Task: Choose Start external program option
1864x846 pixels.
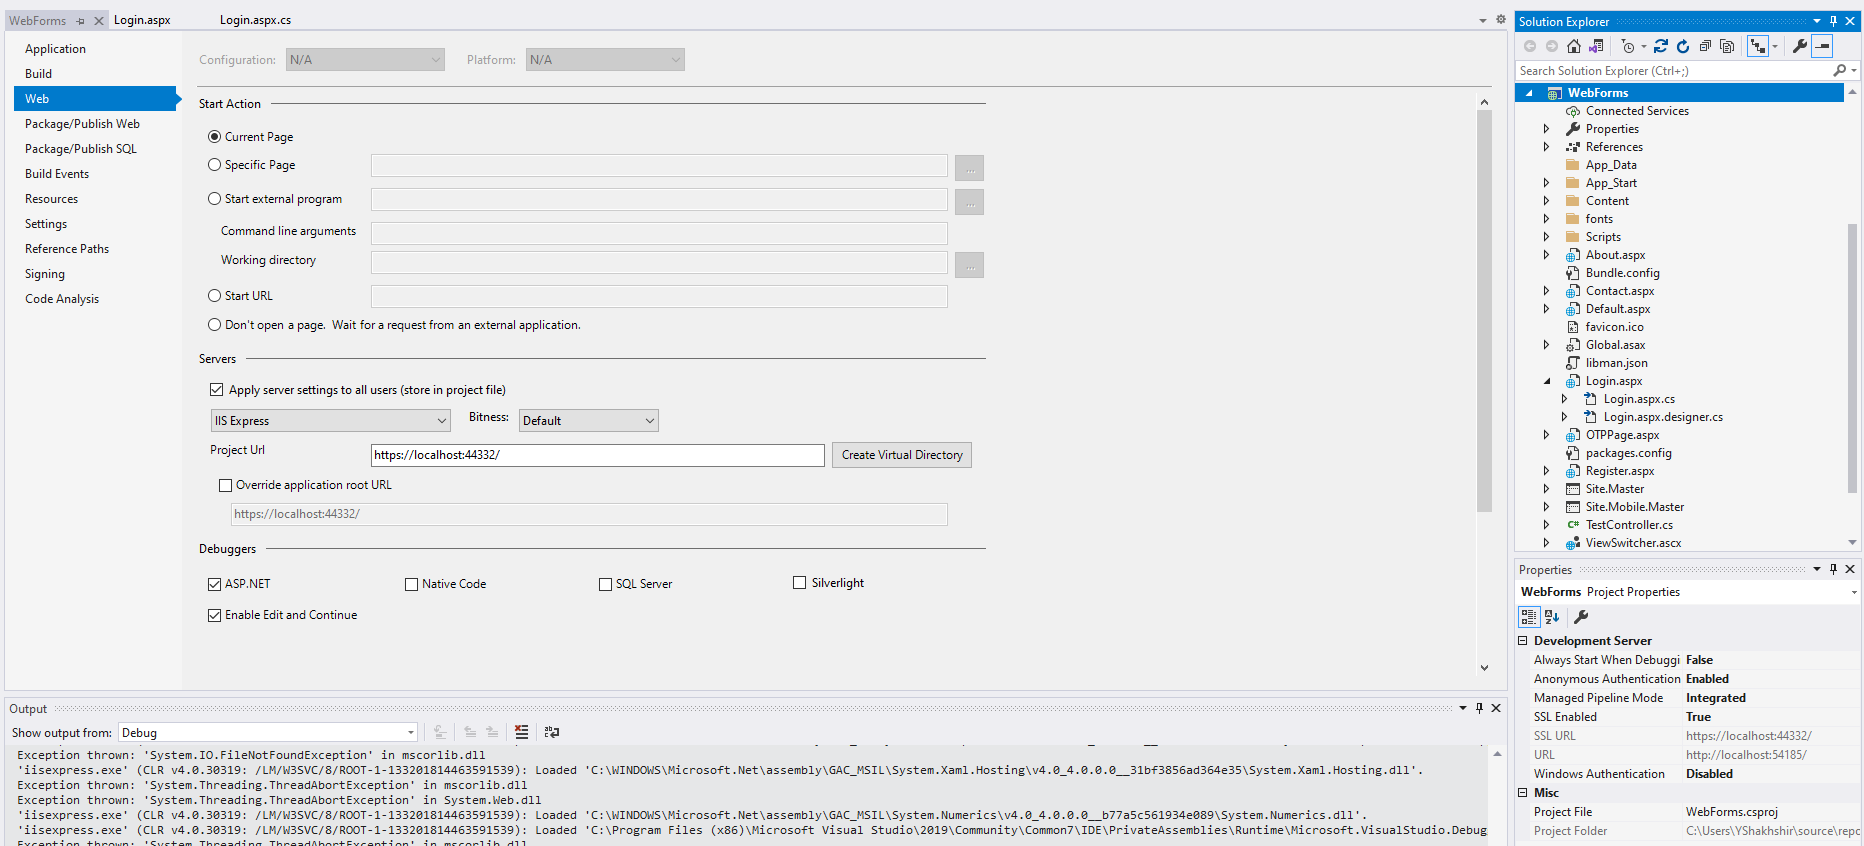Action: tap(214, 199)
